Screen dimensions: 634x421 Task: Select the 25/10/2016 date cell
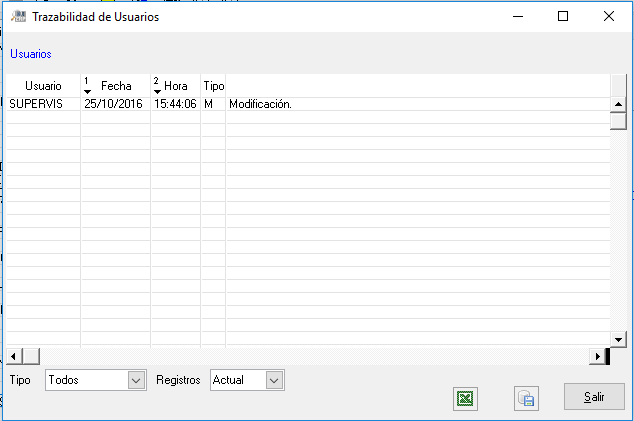coord(114,104)
